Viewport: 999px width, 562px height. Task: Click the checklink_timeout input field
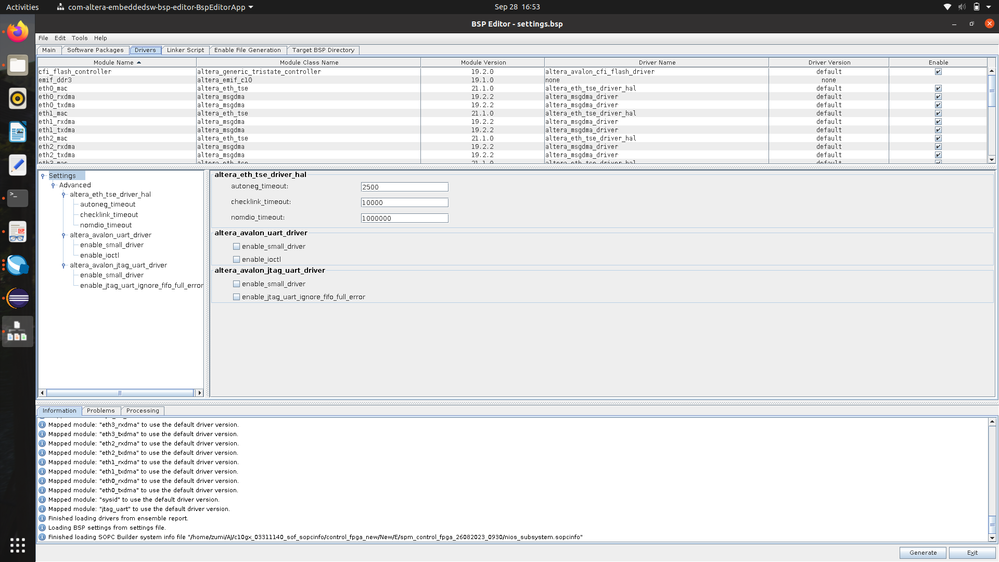(x=405, y=202)
